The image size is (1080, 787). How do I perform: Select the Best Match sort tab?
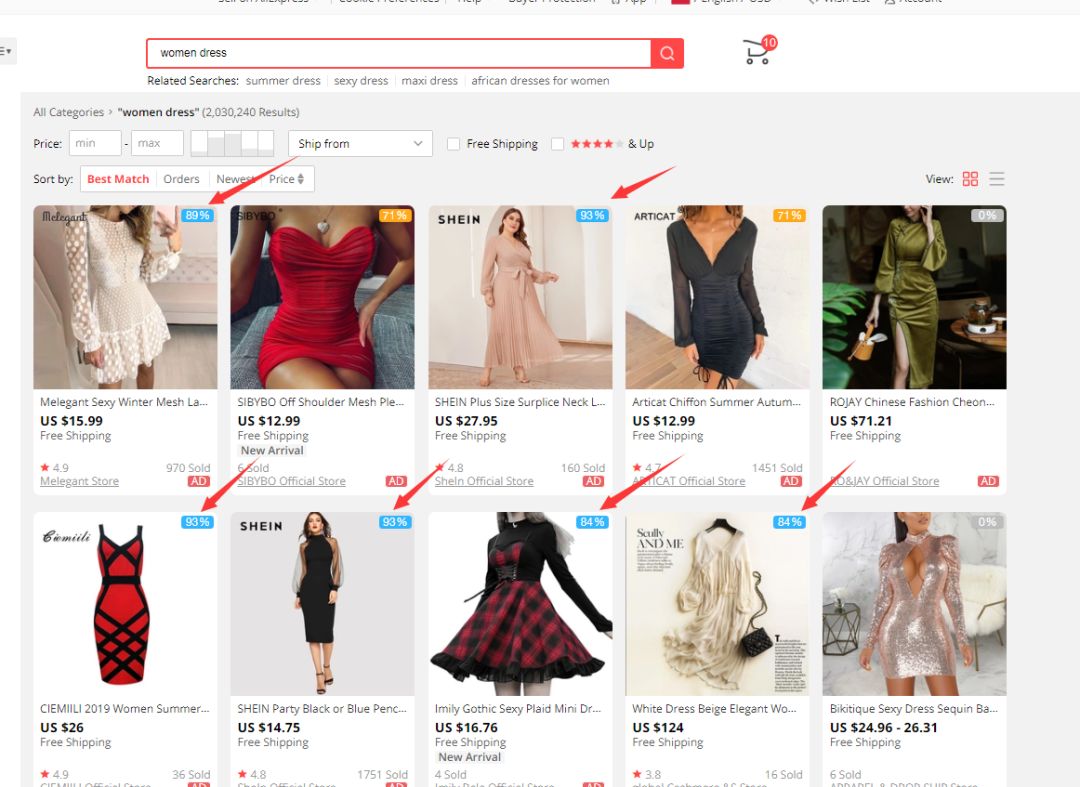tap(118, 179)
